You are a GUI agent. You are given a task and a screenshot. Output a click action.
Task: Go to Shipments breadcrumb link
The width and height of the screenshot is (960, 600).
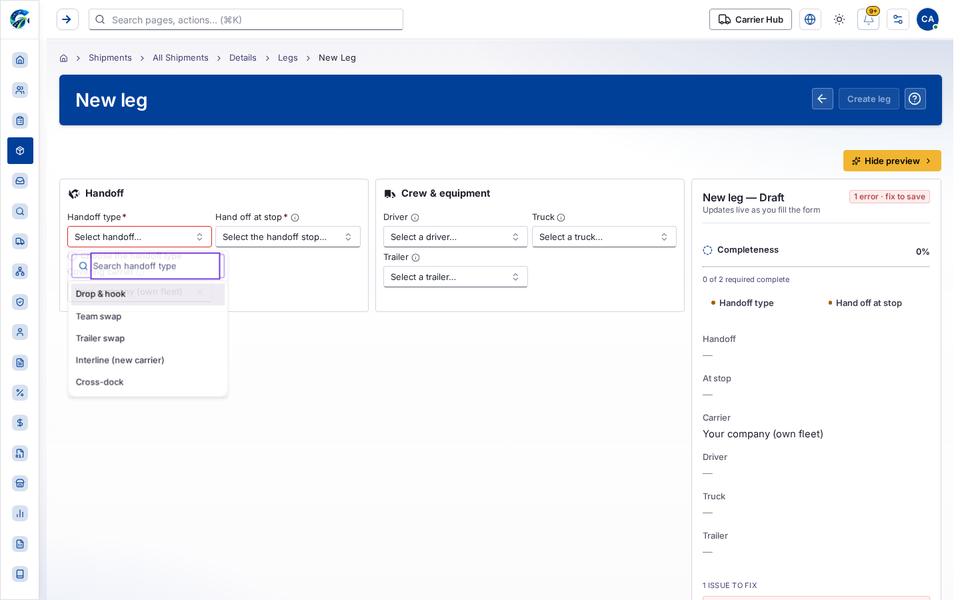tap(110, 58)
